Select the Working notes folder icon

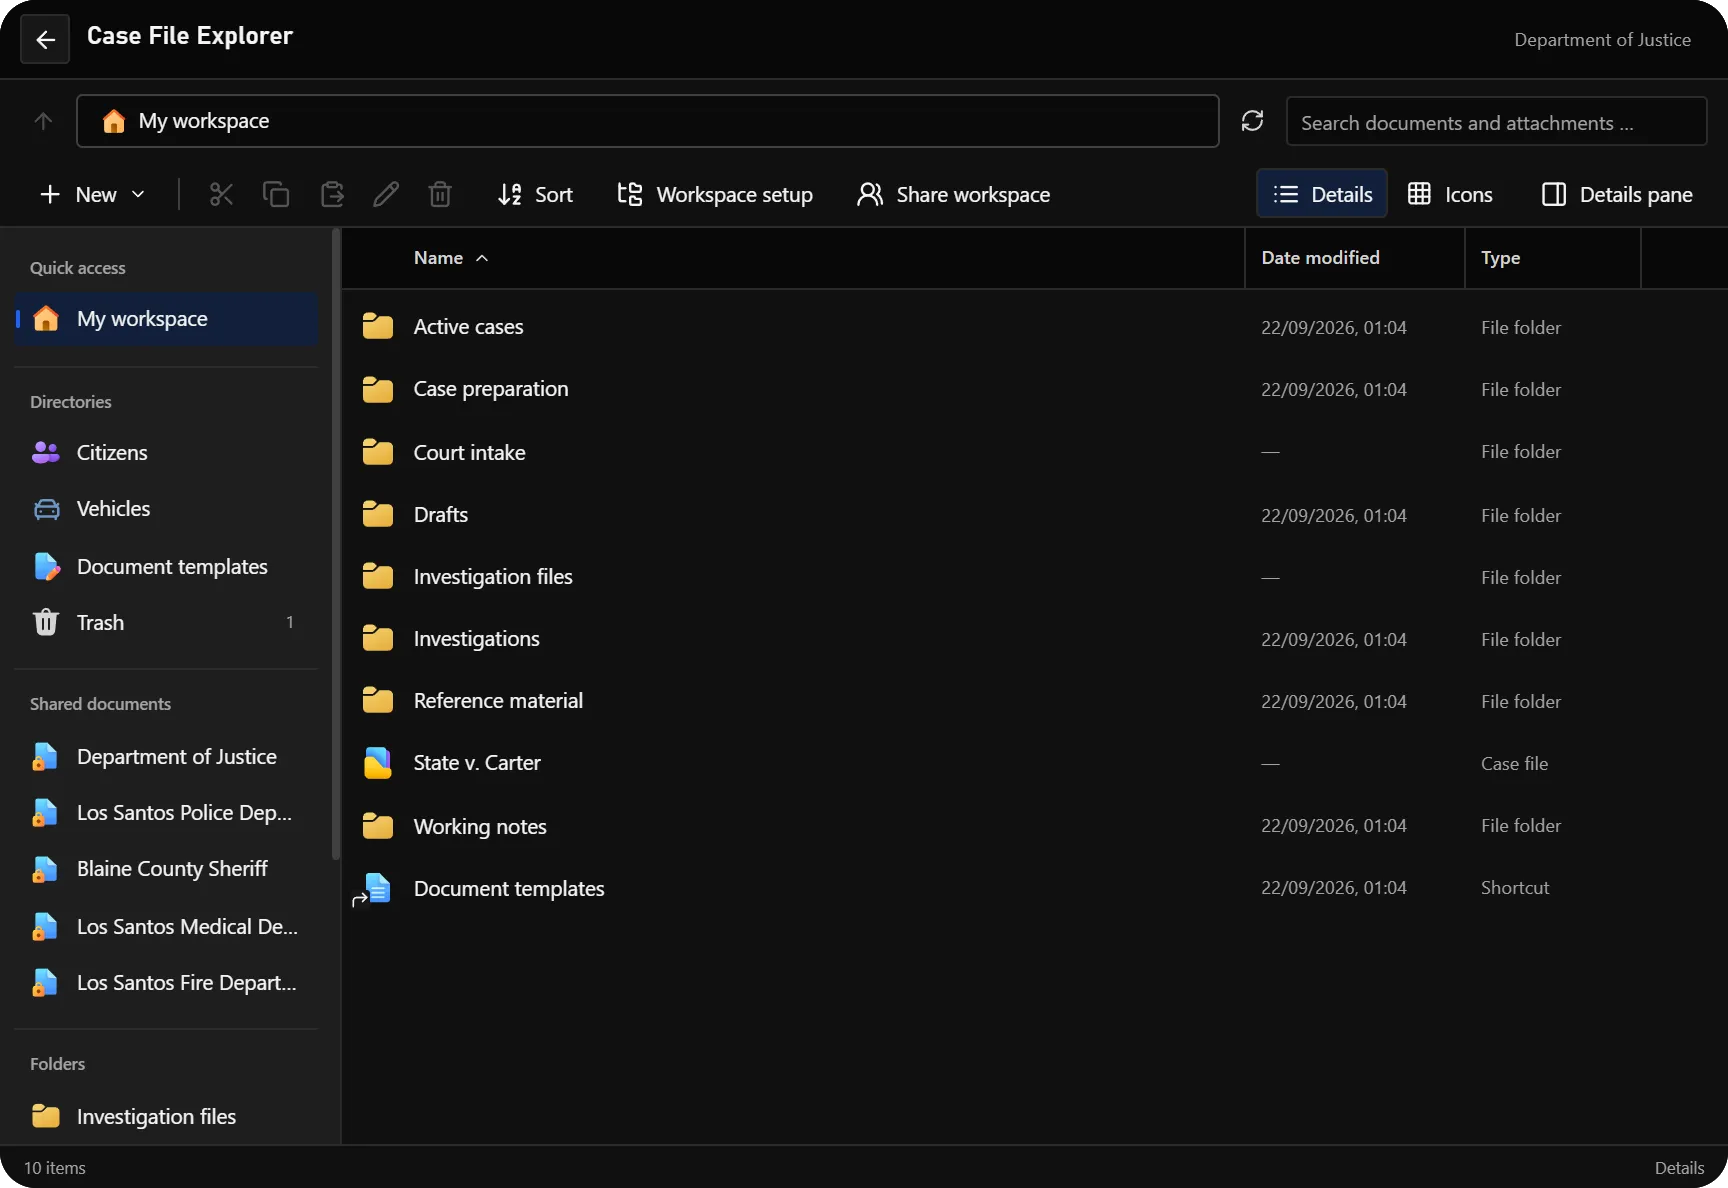(378, 826)
